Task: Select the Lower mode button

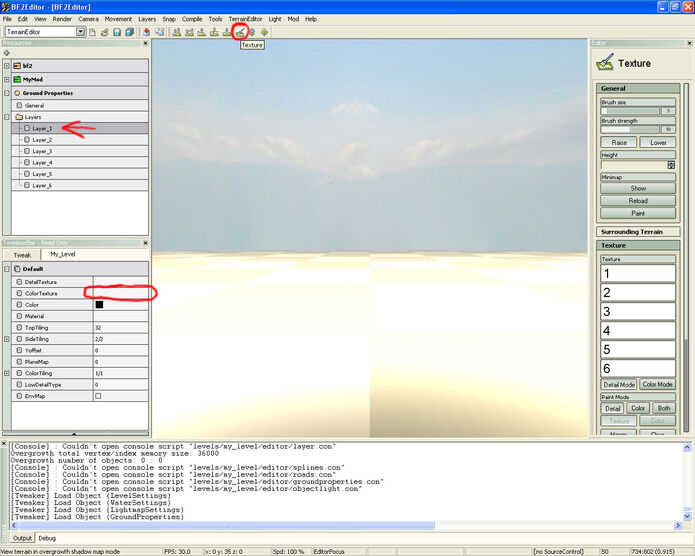Action: 658,142
